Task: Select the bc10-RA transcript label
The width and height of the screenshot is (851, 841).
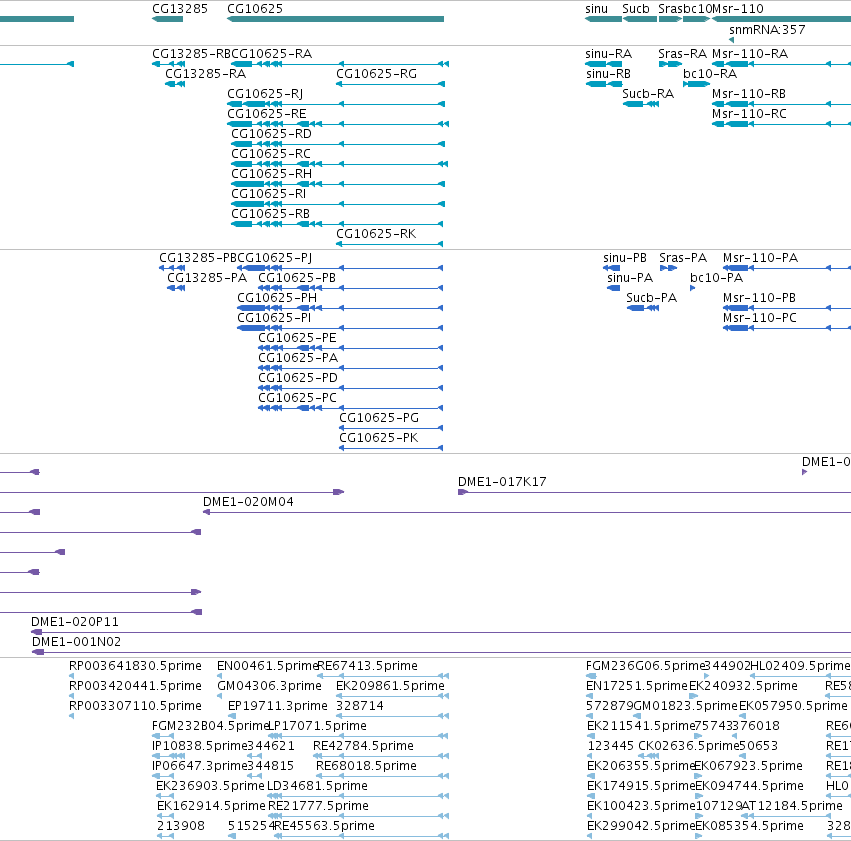Action: (x=710, y=74)
